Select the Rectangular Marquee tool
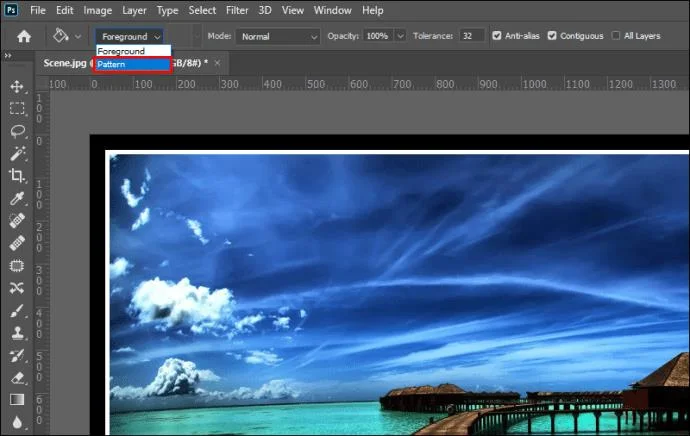Screen dimensions: 690x436 17,109
